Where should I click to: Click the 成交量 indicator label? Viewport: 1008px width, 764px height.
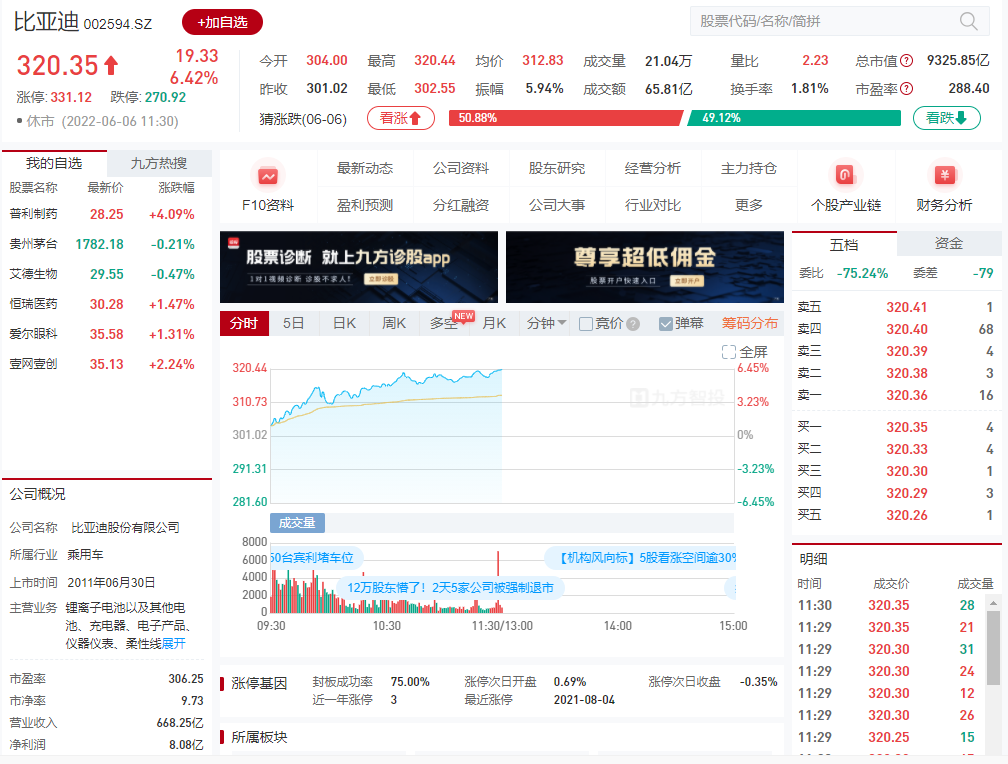(x=297, y=523)
